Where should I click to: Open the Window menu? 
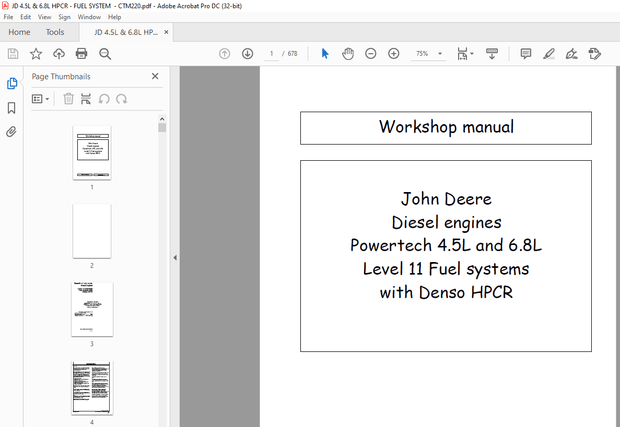89,17
